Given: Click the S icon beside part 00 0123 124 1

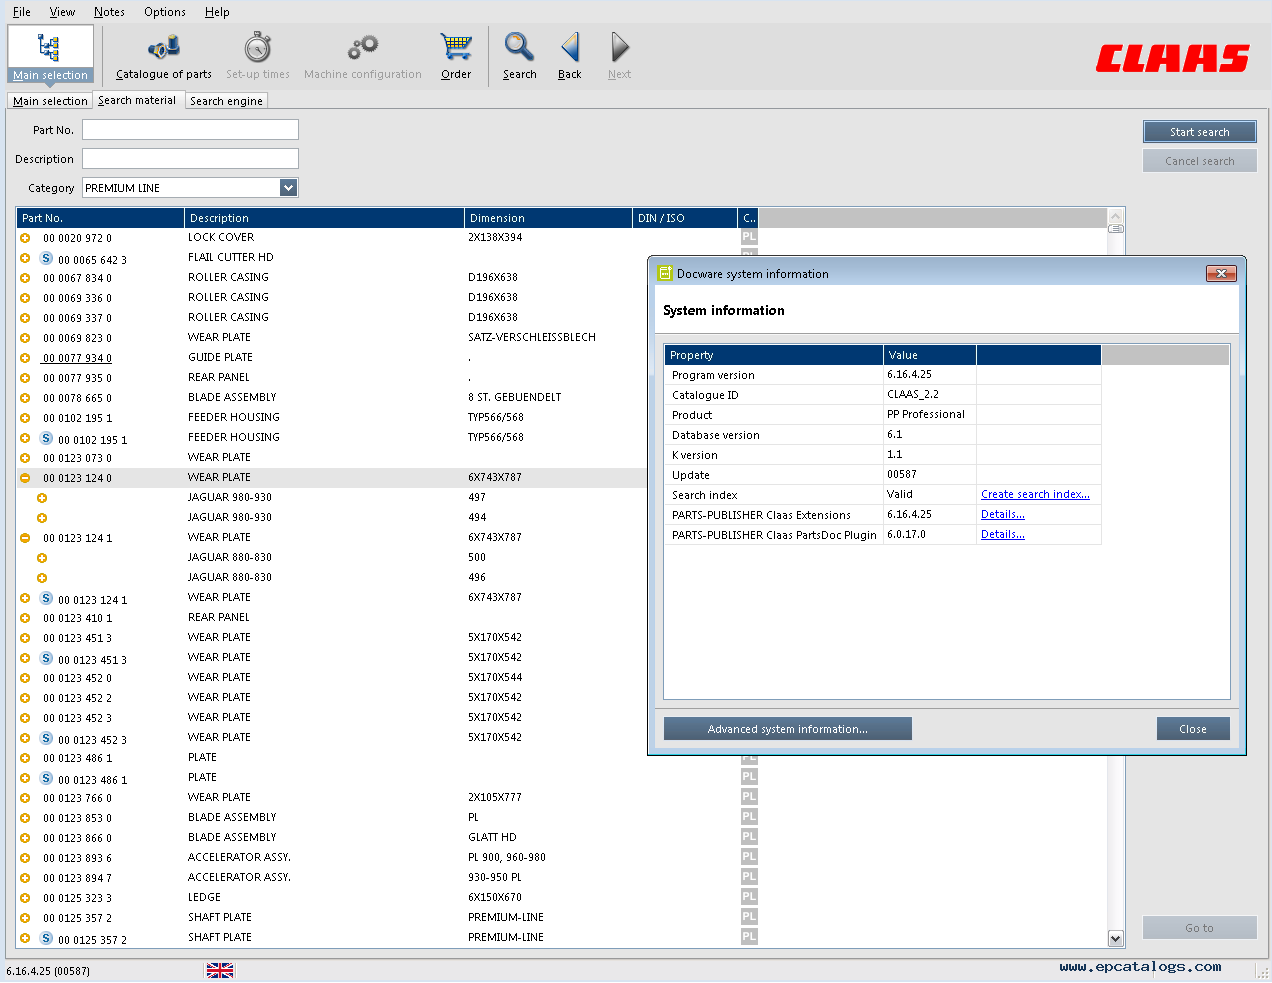Looking at the screenshot, I should click(46, 598).
